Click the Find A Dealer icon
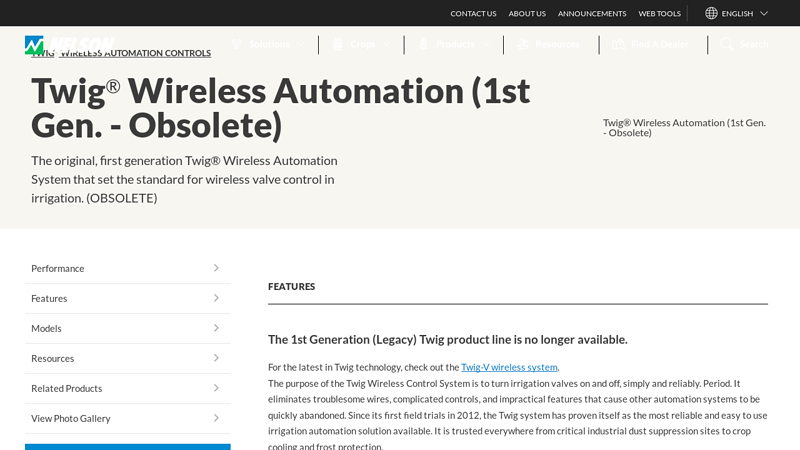The width and height of the screenshot is (800, 450). (618, 44)
